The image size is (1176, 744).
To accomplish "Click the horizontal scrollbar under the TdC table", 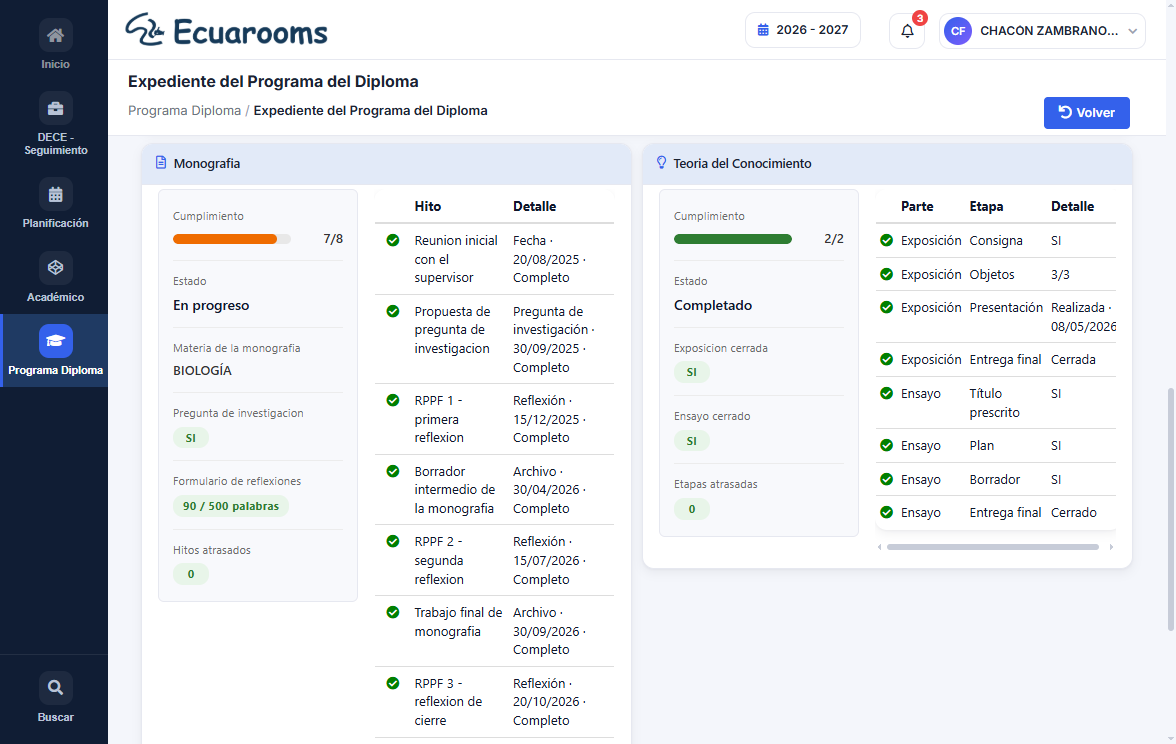I will pyautogui.click(x=992, y=547).
